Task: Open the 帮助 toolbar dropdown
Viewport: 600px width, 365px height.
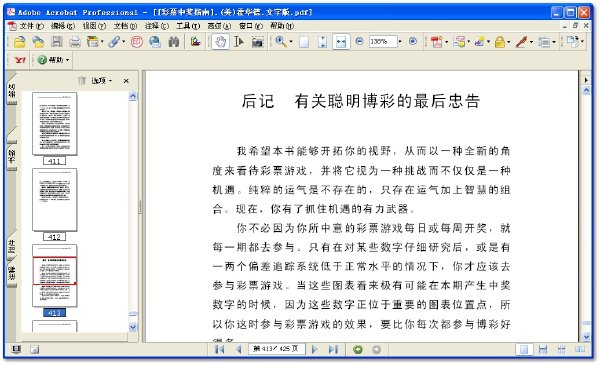Action: pyautogui.click(x=54, y=60)
